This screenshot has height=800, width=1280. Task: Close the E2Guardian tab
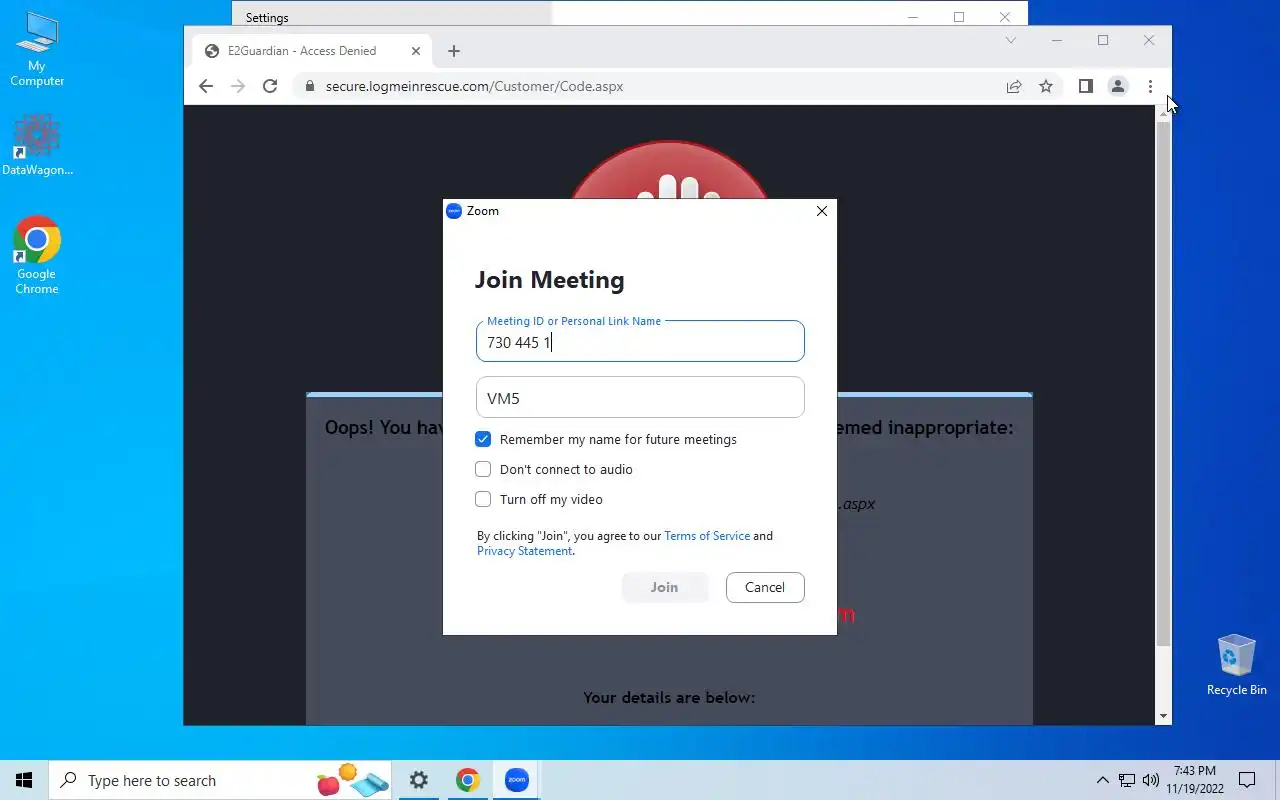tap(416, 51)
